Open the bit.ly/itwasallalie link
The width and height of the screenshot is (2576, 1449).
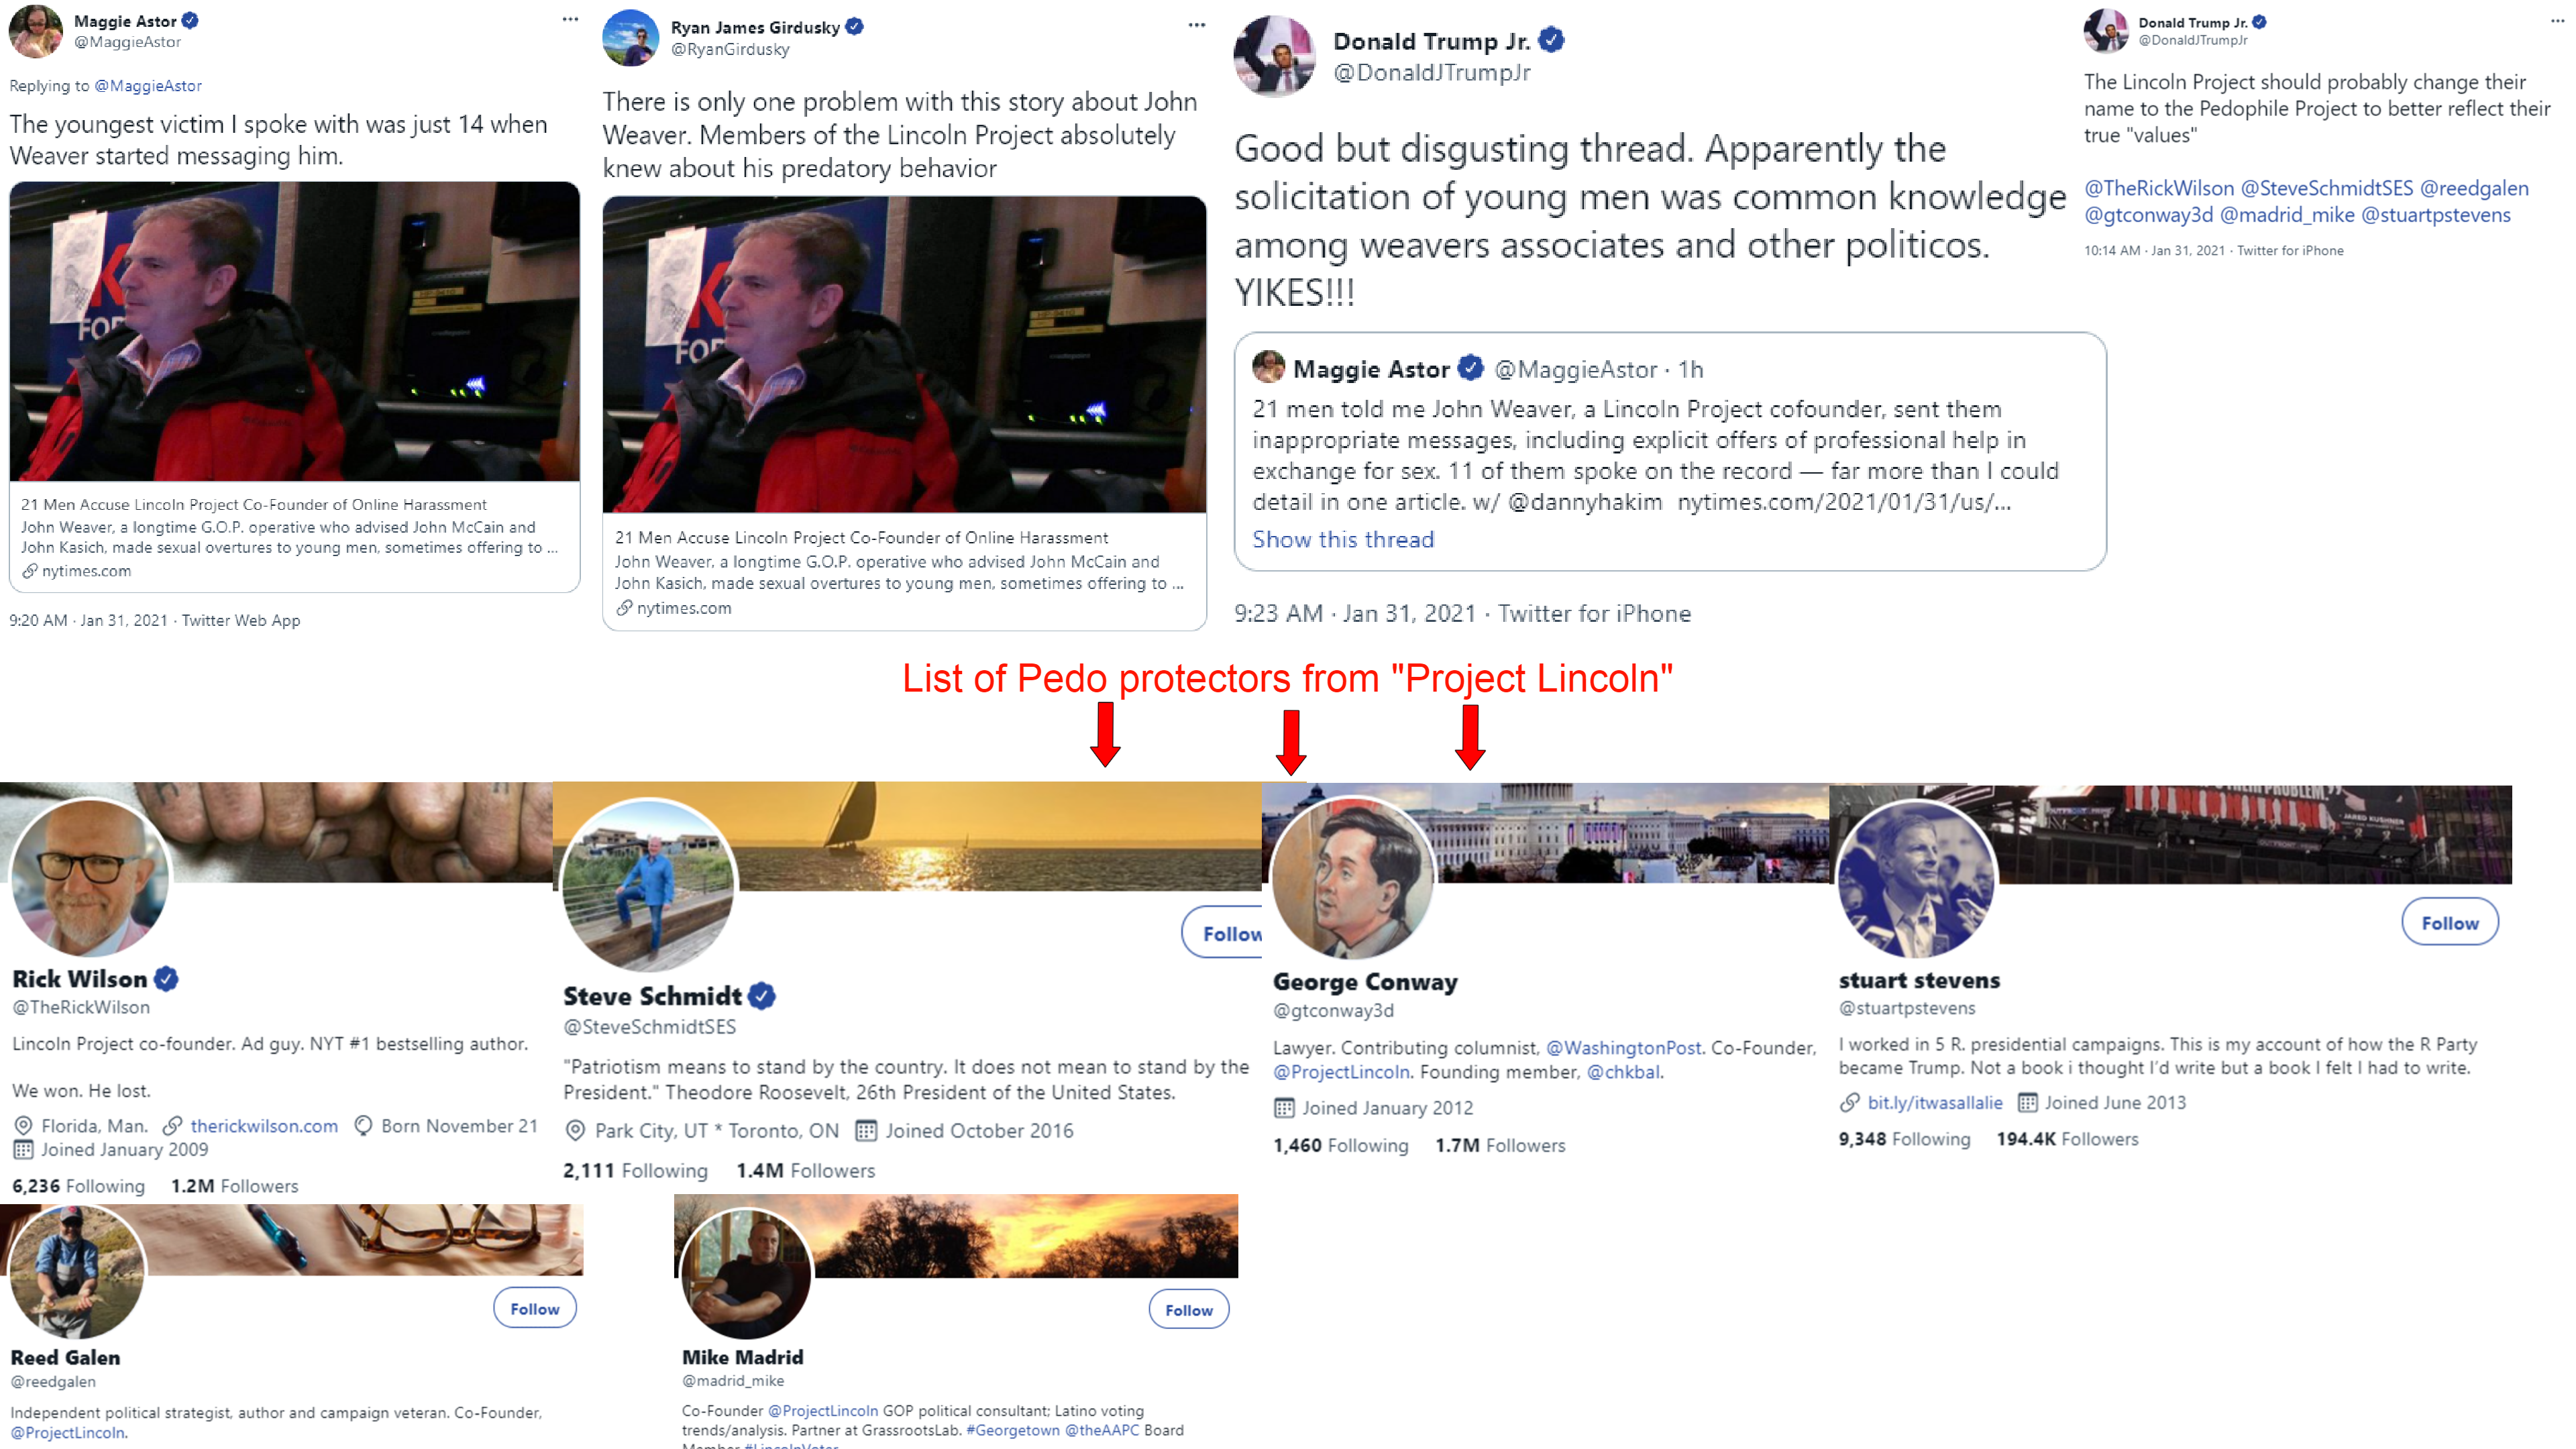coord(1935,1102)
